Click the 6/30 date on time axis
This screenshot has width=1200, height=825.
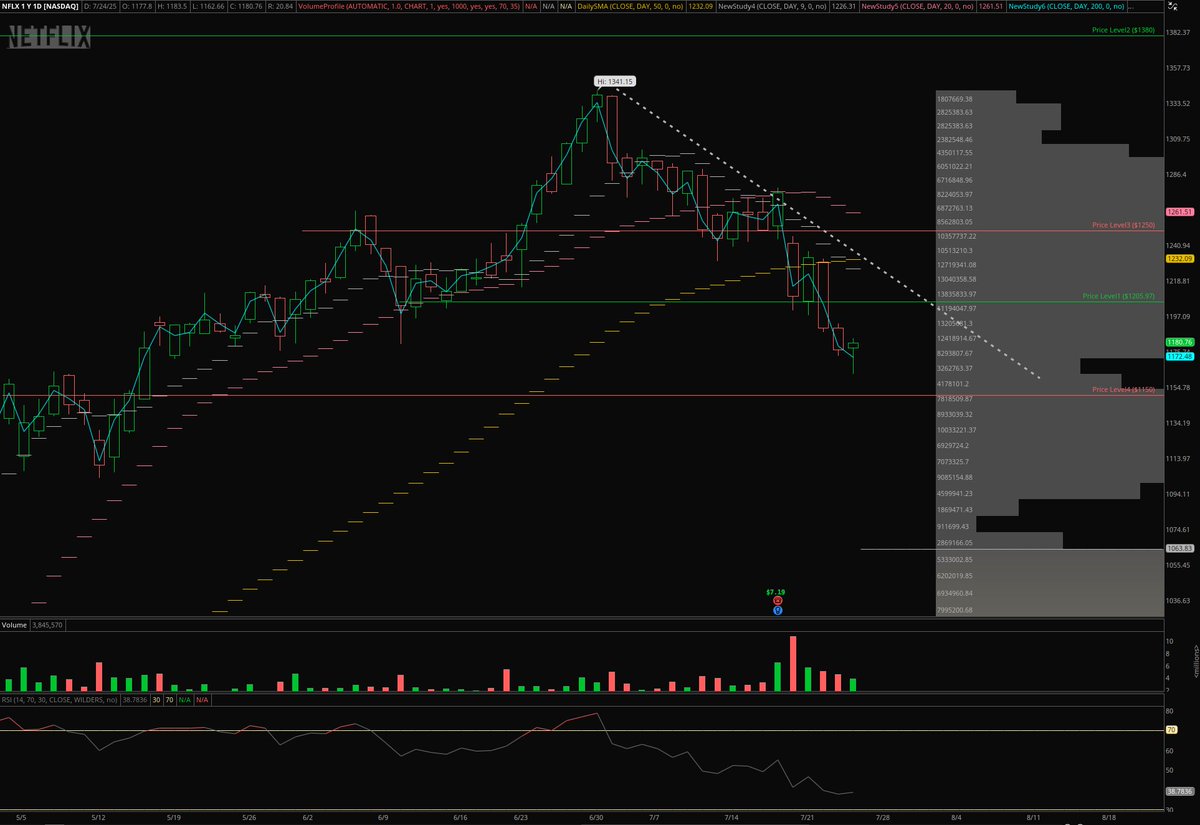596,817
